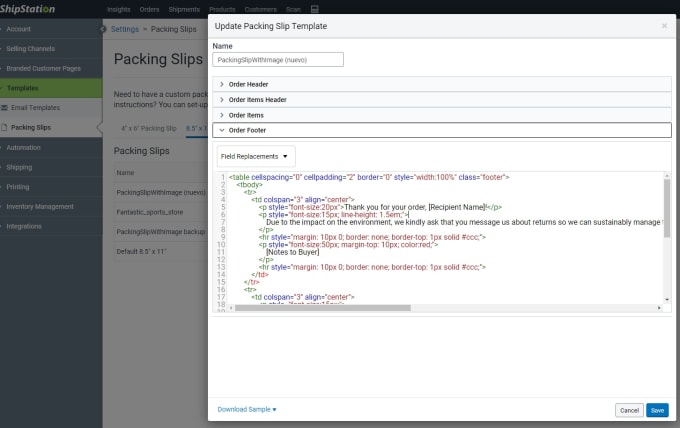The image size is (680, 428).
Task: Click inside the HTML code editor
Action: coord(445,238)
